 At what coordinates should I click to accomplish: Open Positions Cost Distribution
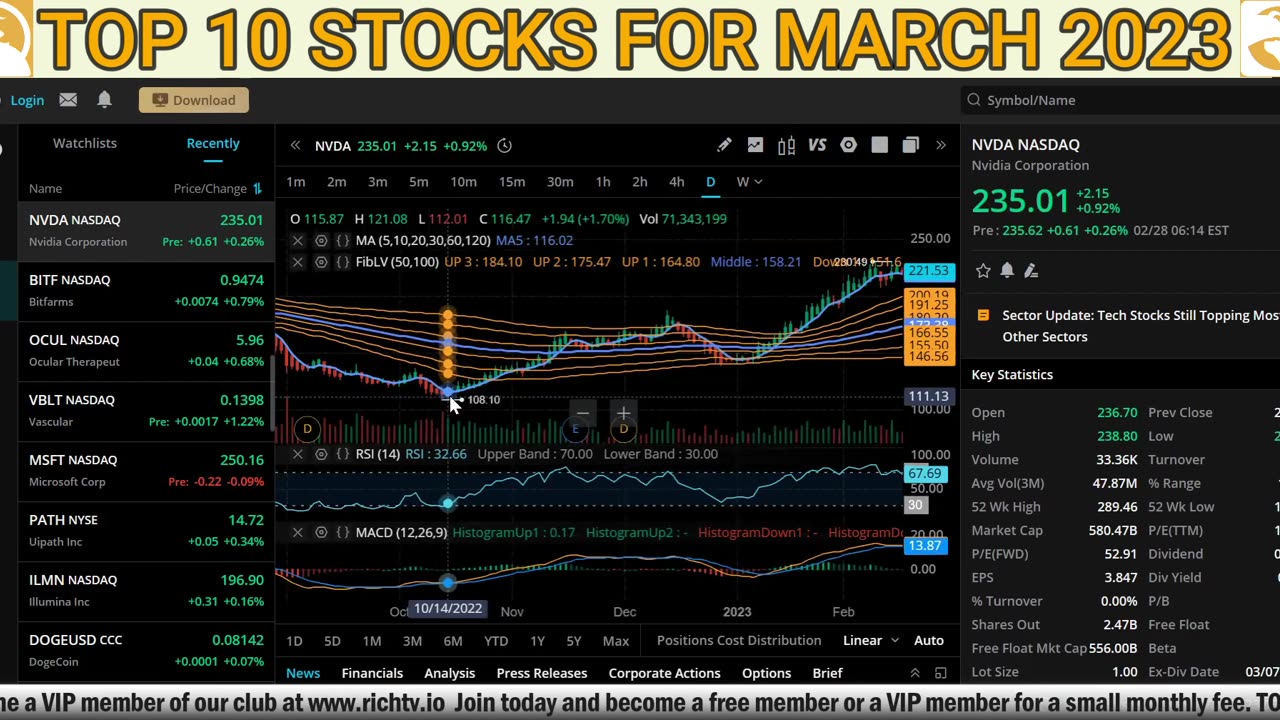tap(739, 641)
